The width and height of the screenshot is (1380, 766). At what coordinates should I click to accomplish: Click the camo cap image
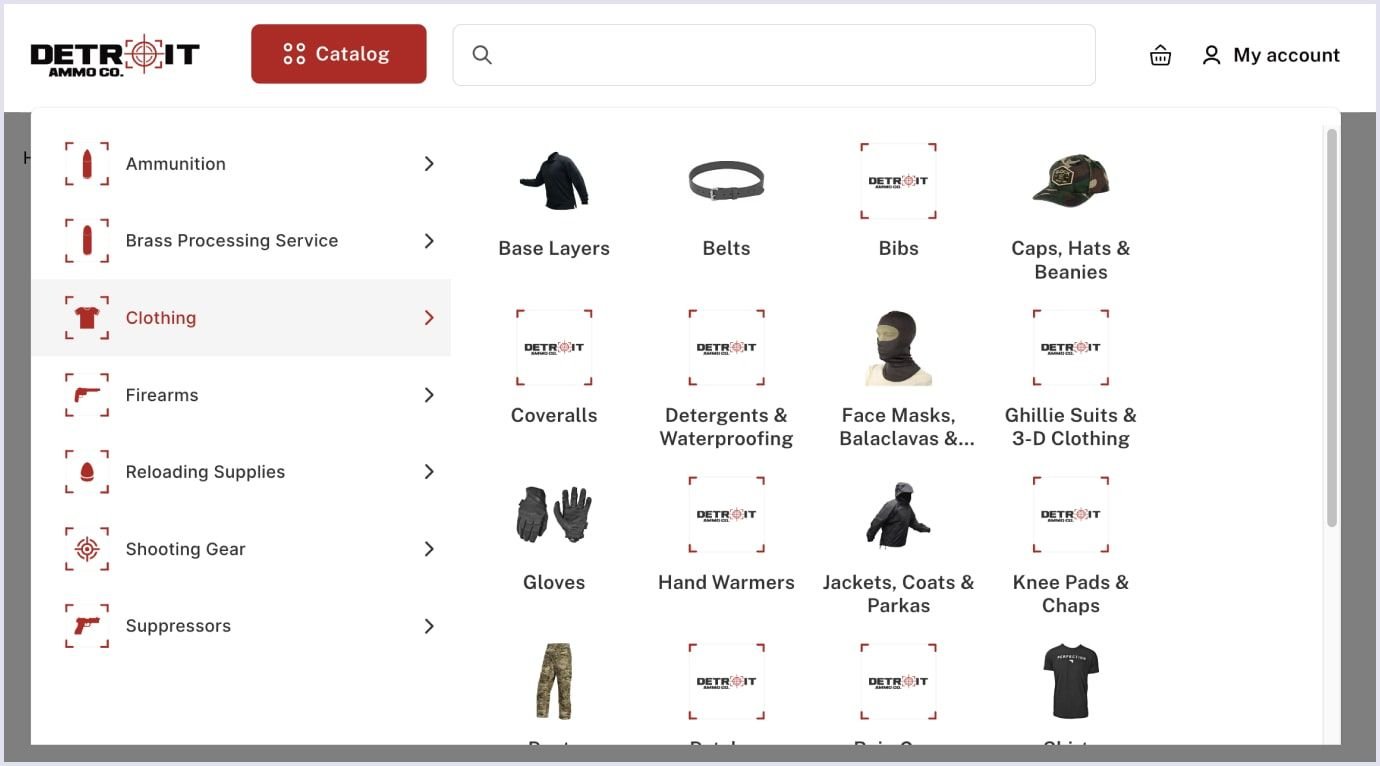click(1070, 181)
